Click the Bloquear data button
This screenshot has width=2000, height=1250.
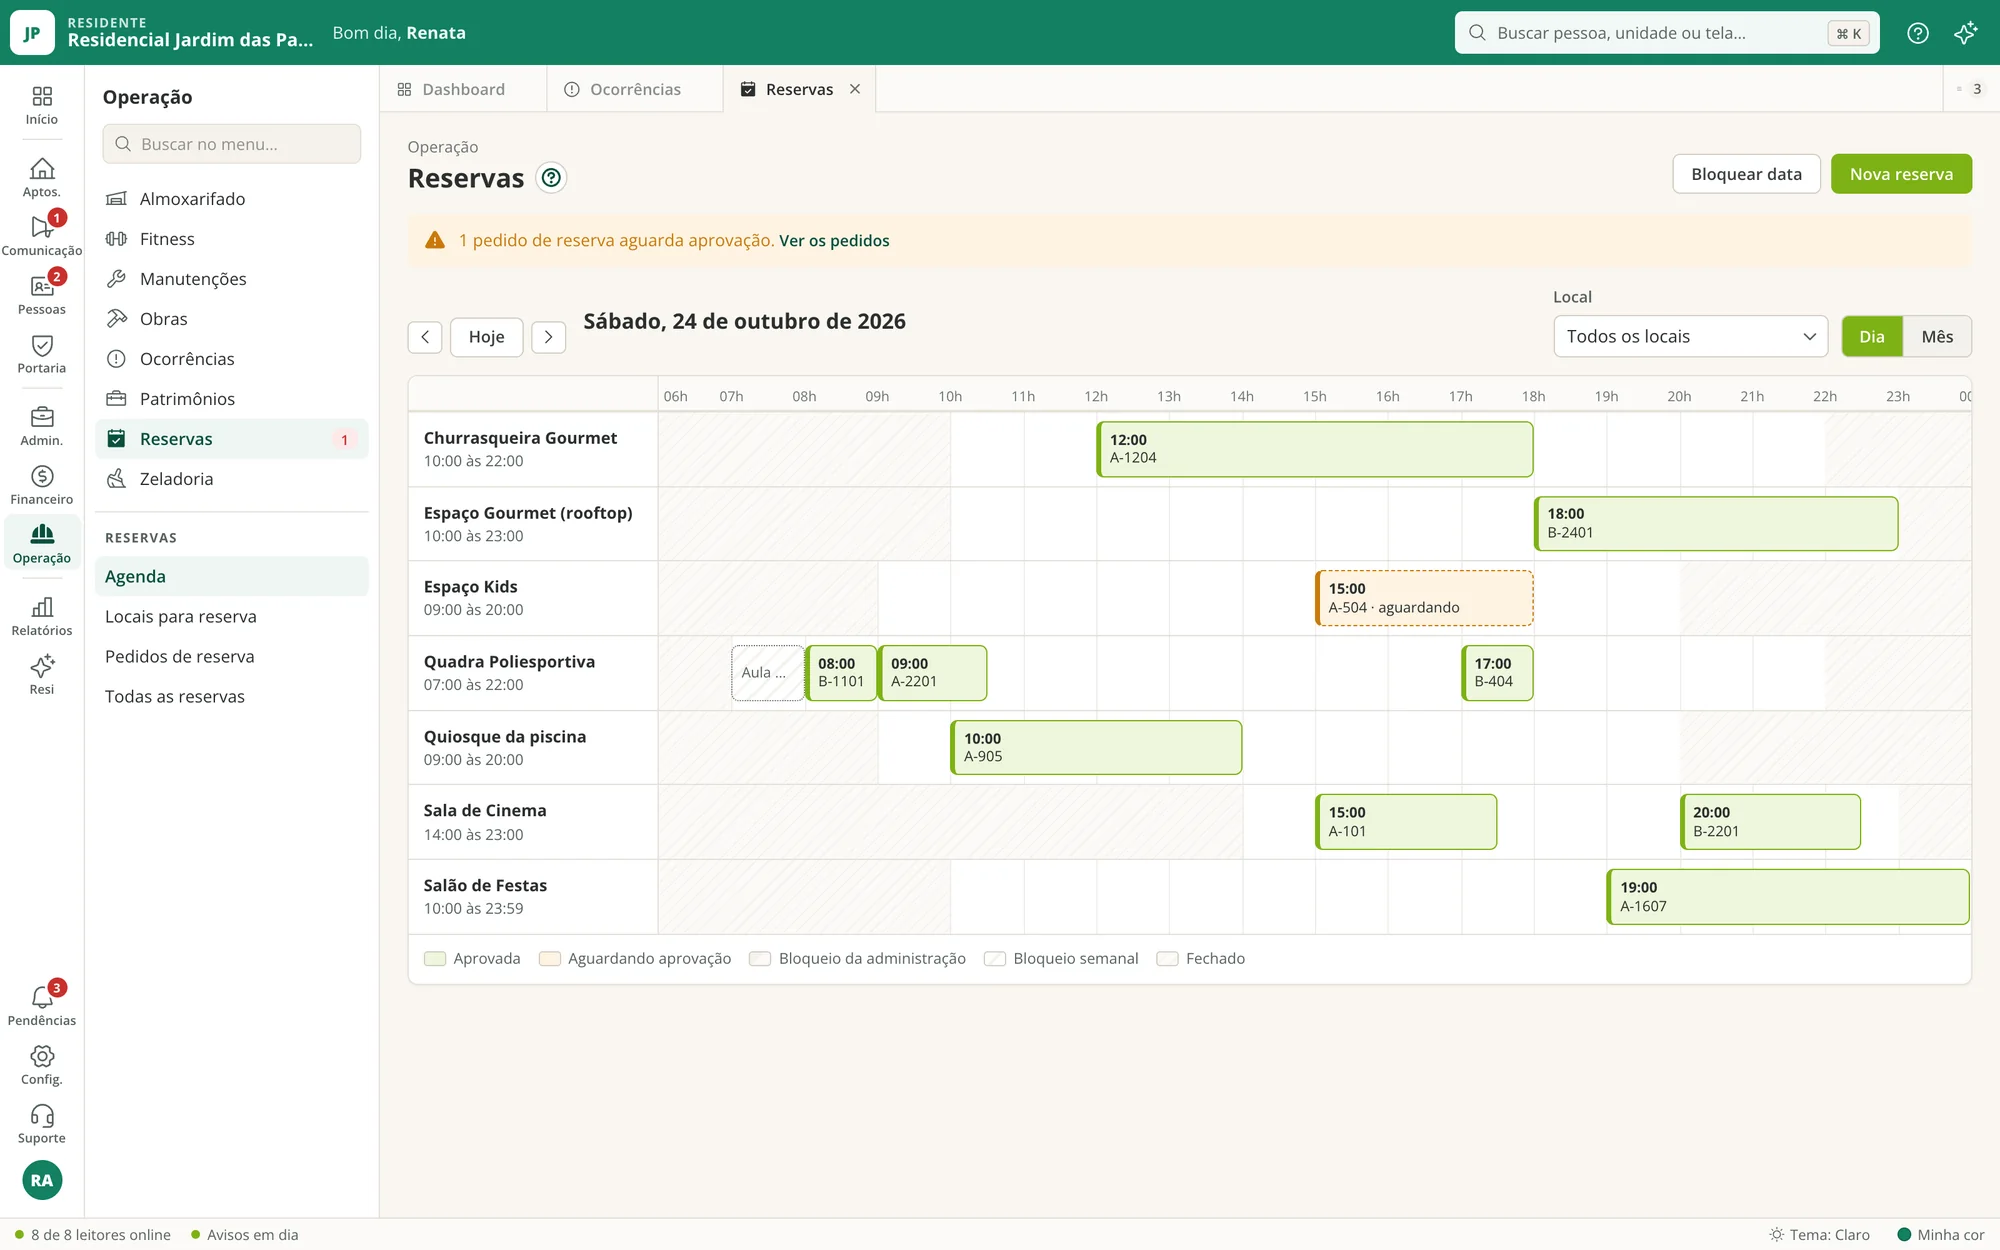click(x=1746, y=174)
